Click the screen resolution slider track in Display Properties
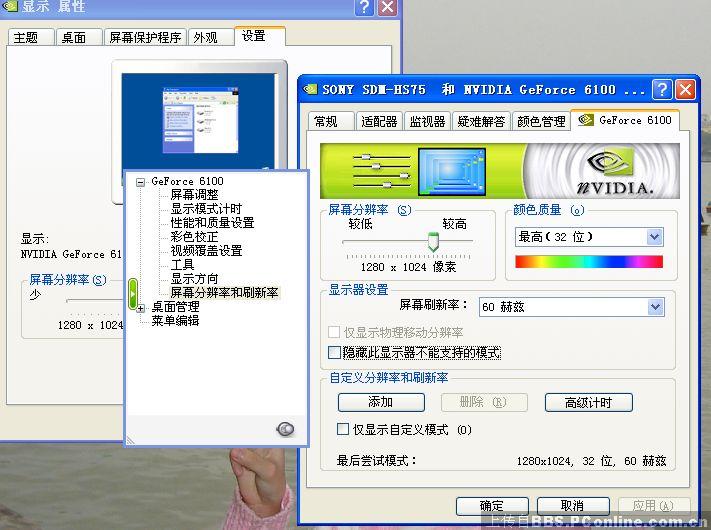The height and width of the screenshot is (530, 711). 94,300
